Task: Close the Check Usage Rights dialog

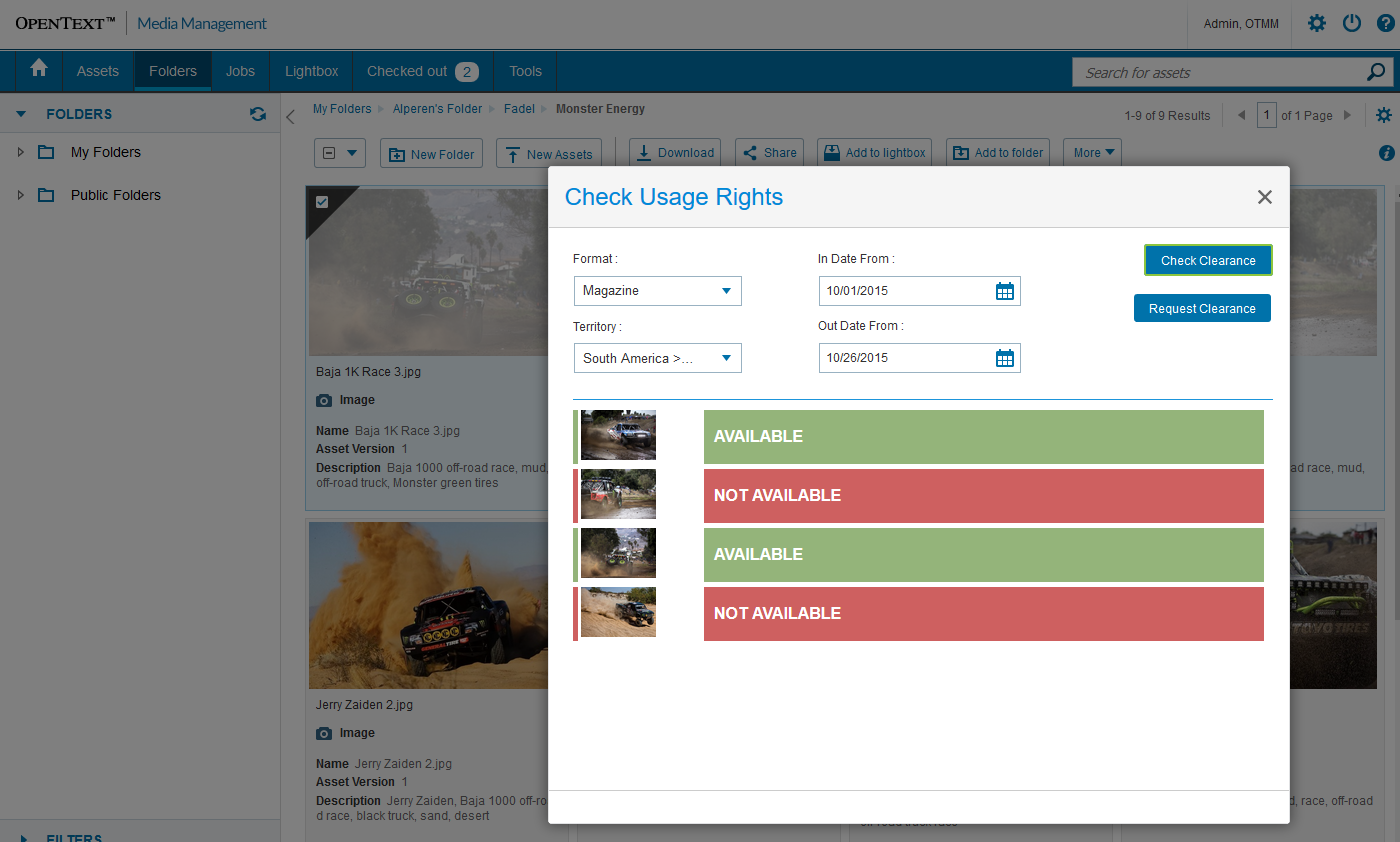Action: (x=1265, y=197)
